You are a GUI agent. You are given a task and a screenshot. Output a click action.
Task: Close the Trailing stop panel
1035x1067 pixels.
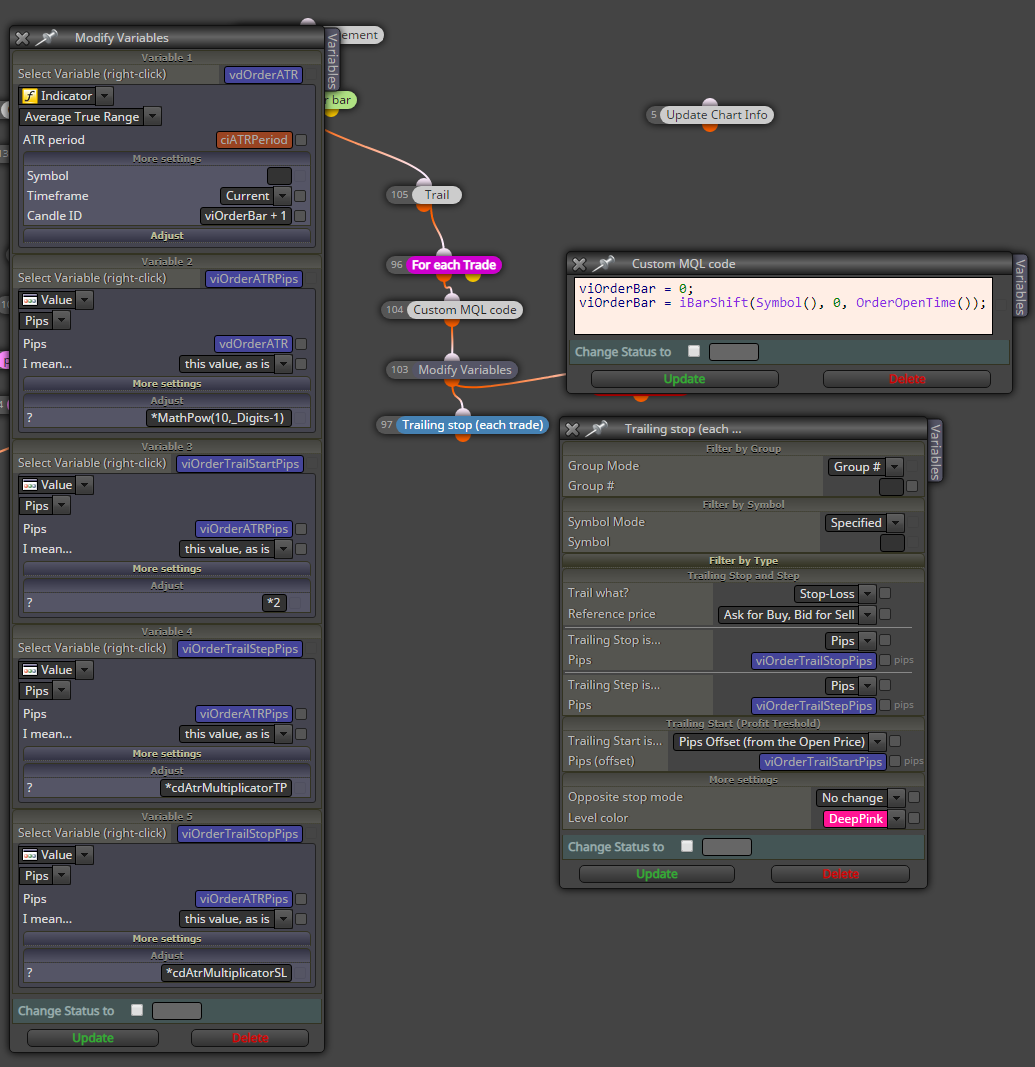[x=572, y=429]
